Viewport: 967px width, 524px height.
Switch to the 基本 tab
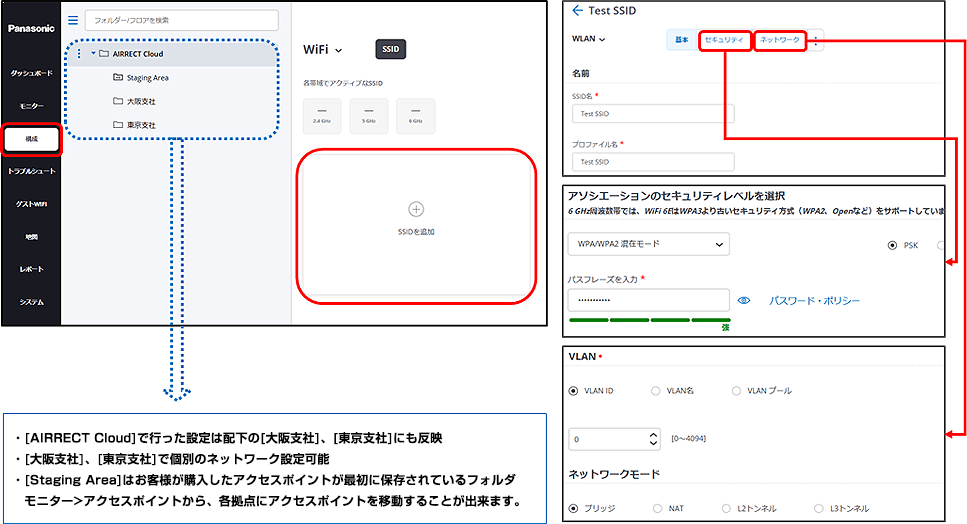pyautogui.click(x=681, y=39)
